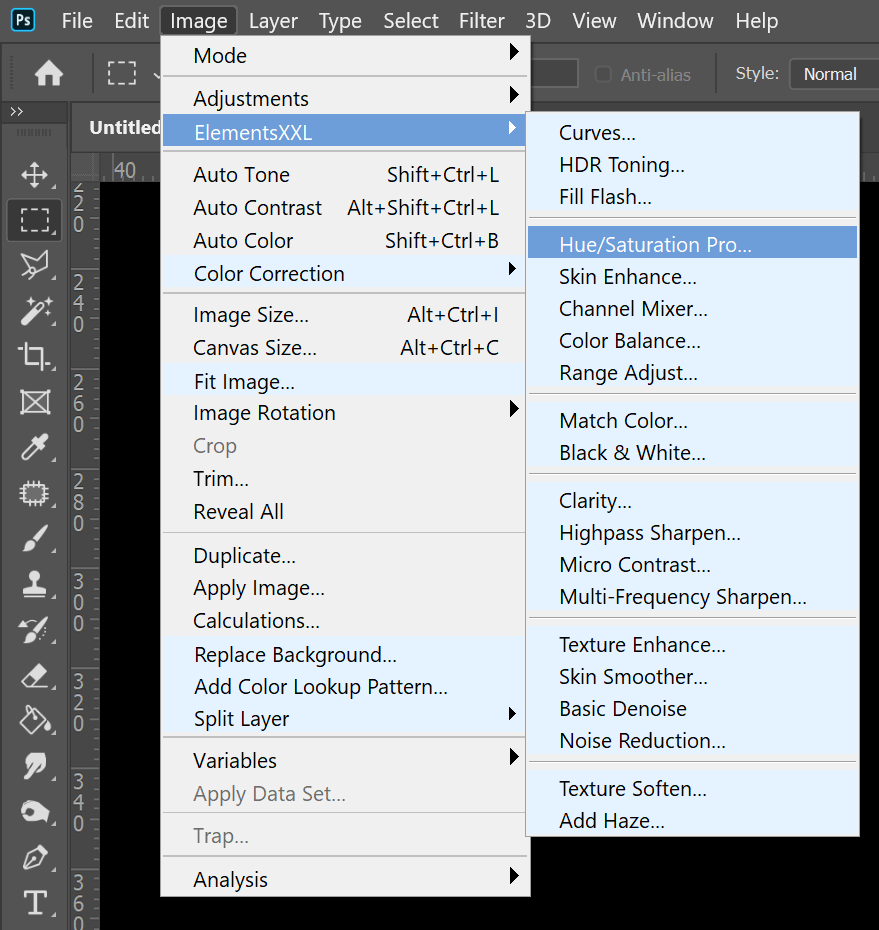Image resolution: width=879 pixels, height=930 pixels.
Task: Expand the toolbar using double-arrow handle
Action: (x=16, y=111)
